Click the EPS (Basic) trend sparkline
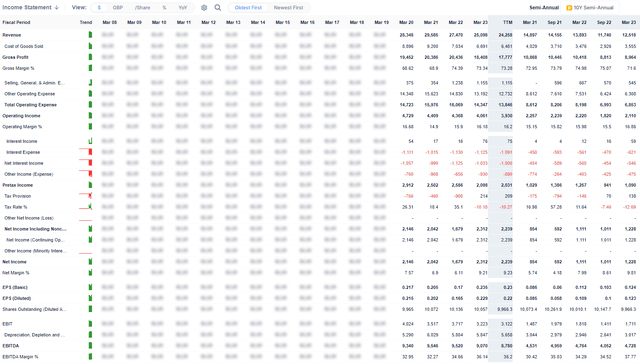This screenshot has width=640, height=364. [x=90, y=287]
